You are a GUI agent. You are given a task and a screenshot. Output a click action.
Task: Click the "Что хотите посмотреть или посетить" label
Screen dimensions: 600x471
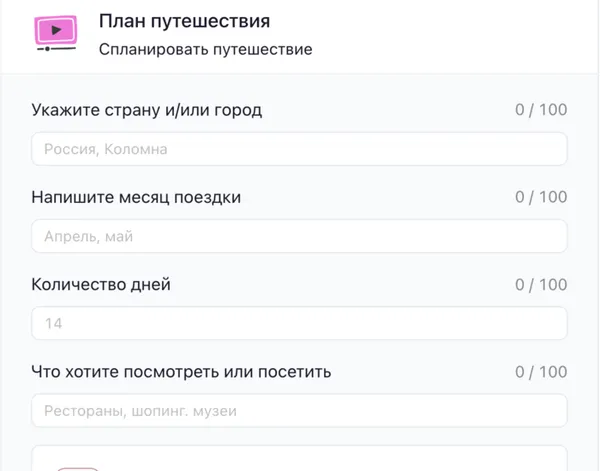pos(181,372)
